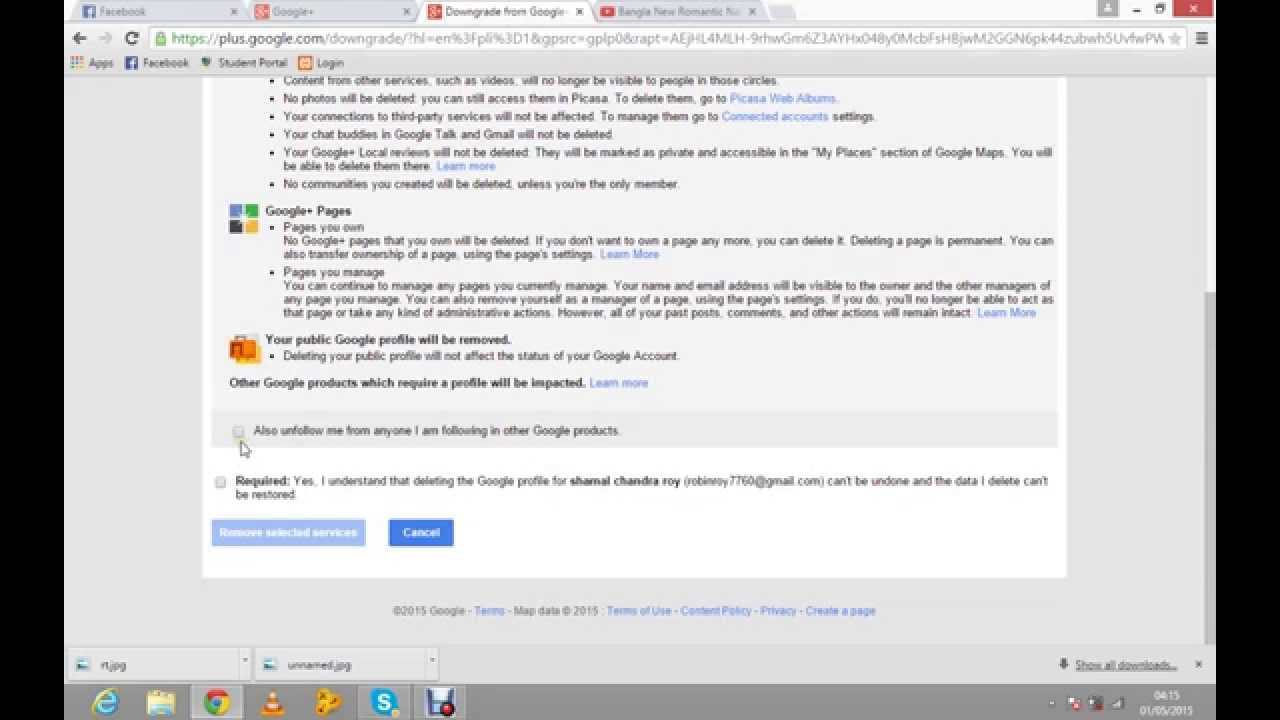Screen dimensions: 1280x720
Task: Click Learn More under Pages you manage
Action: click(1007, 313)
